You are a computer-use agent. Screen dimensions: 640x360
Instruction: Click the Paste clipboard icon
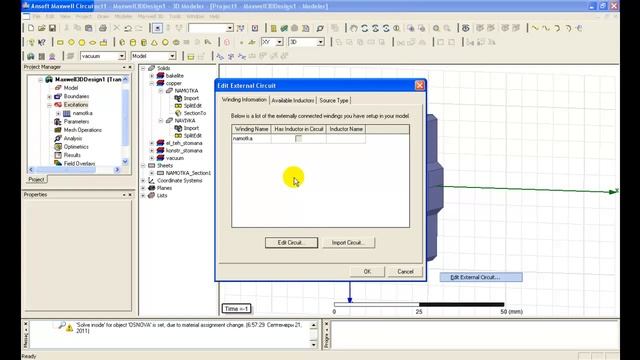pos(89,28)
